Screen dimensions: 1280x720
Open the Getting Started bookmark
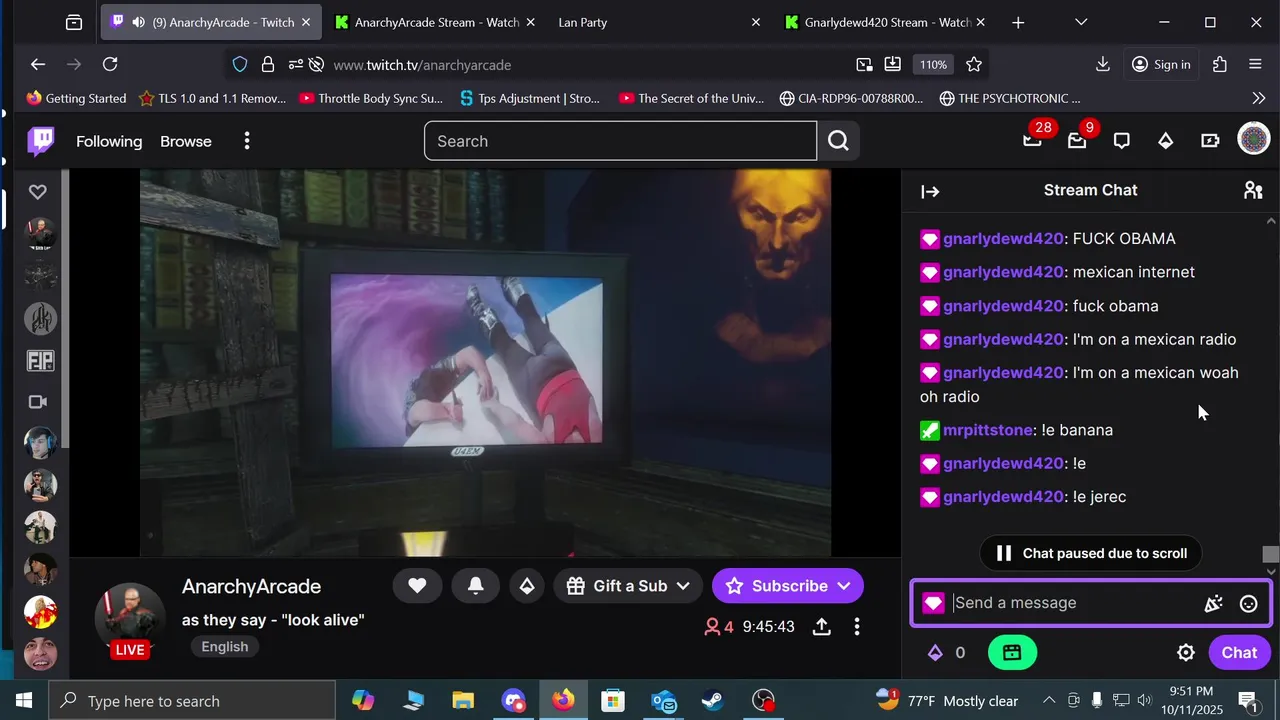click(x=76, y=98)
